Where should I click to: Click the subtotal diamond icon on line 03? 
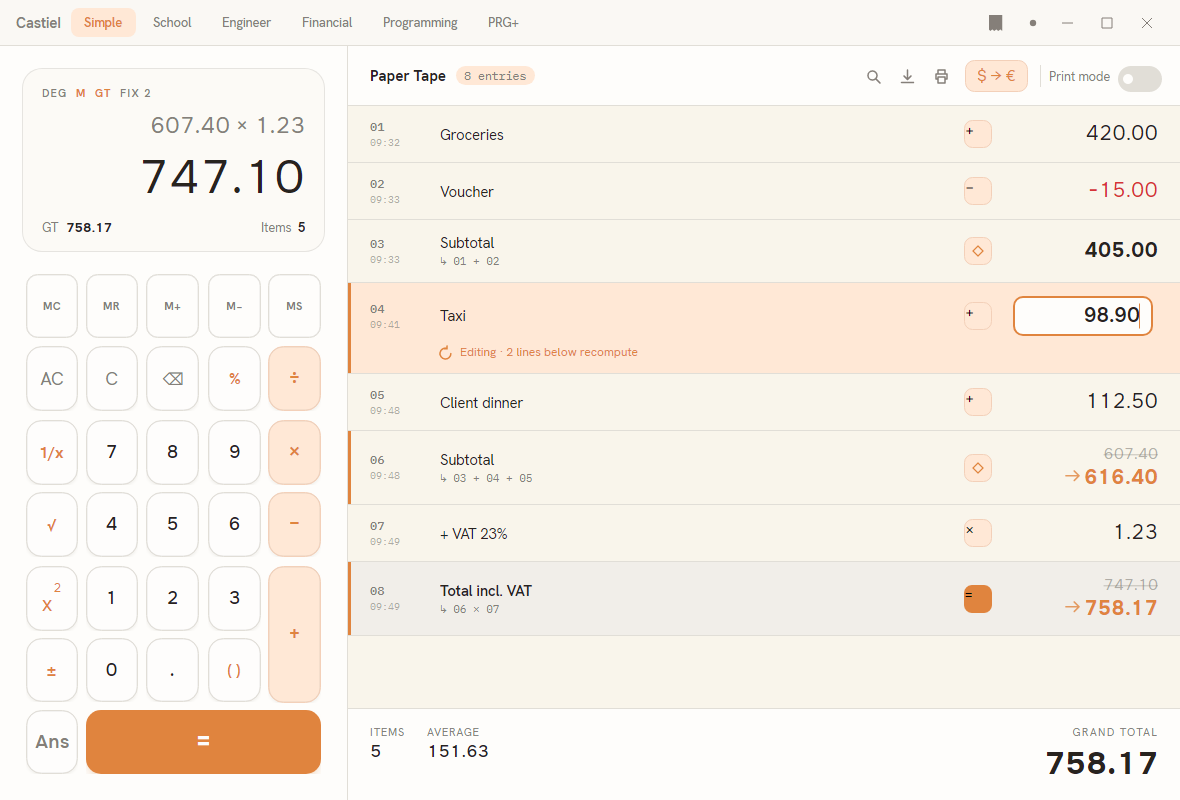pyautogui.click(x=978, y=251)
